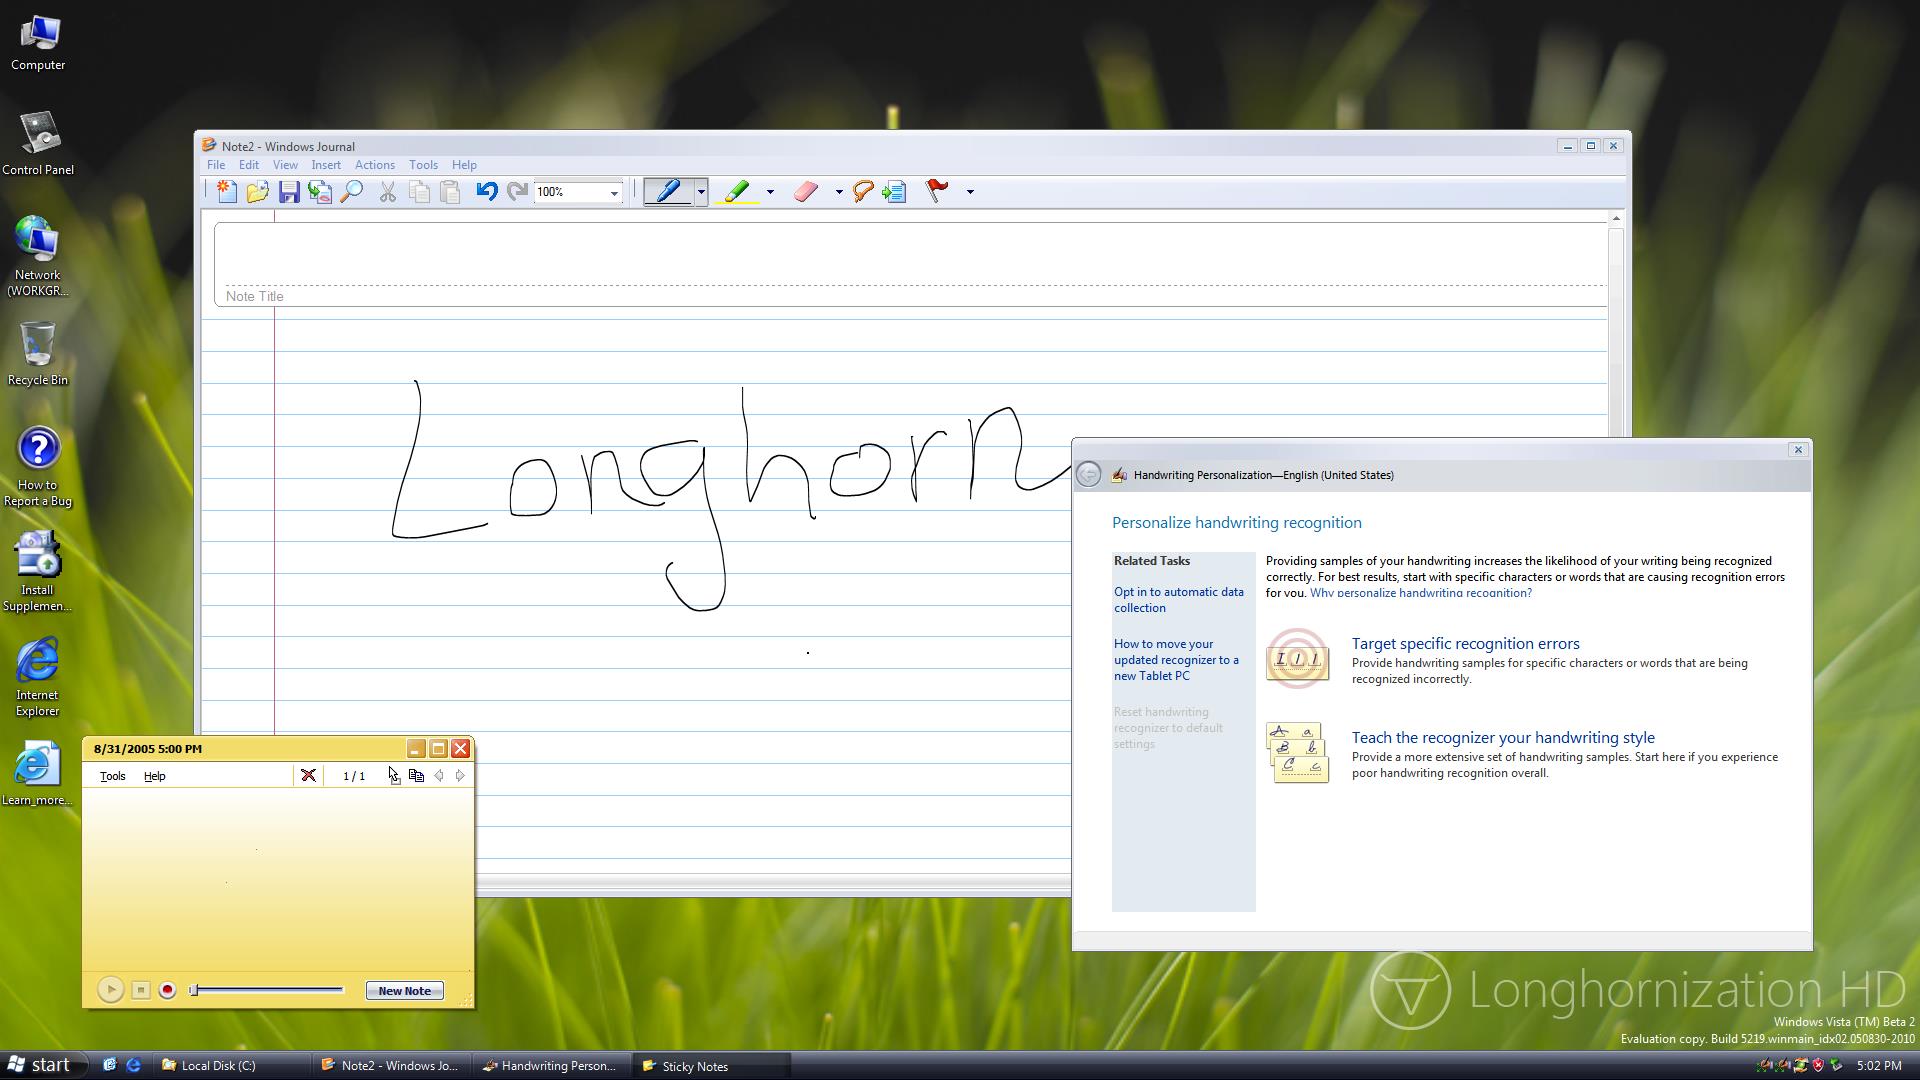Open the 100% zoom dropdown
The height and width of the screenshot is (1080, 1920).
(x=613, y=193)
